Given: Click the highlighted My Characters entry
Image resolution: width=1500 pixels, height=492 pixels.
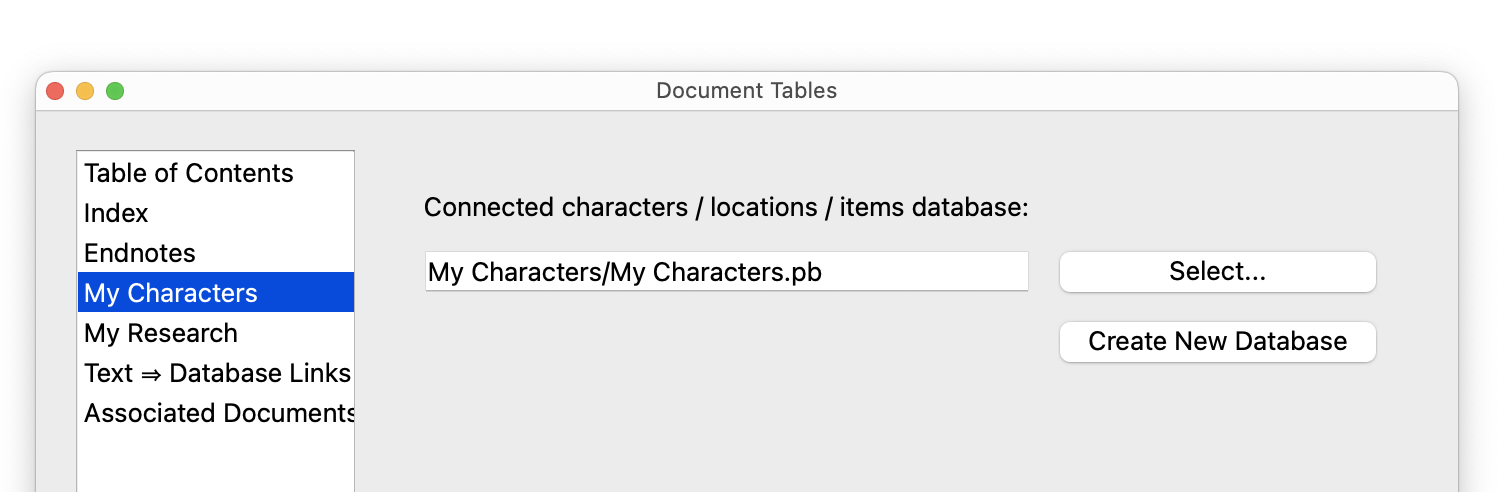Looking at the screenshot, I should click(x=171, y=293).
